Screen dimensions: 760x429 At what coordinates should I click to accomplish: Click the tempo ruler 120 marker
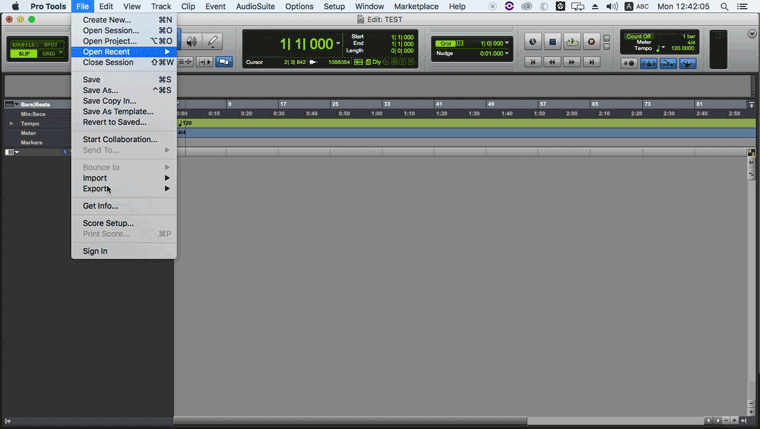pos(186,123)
